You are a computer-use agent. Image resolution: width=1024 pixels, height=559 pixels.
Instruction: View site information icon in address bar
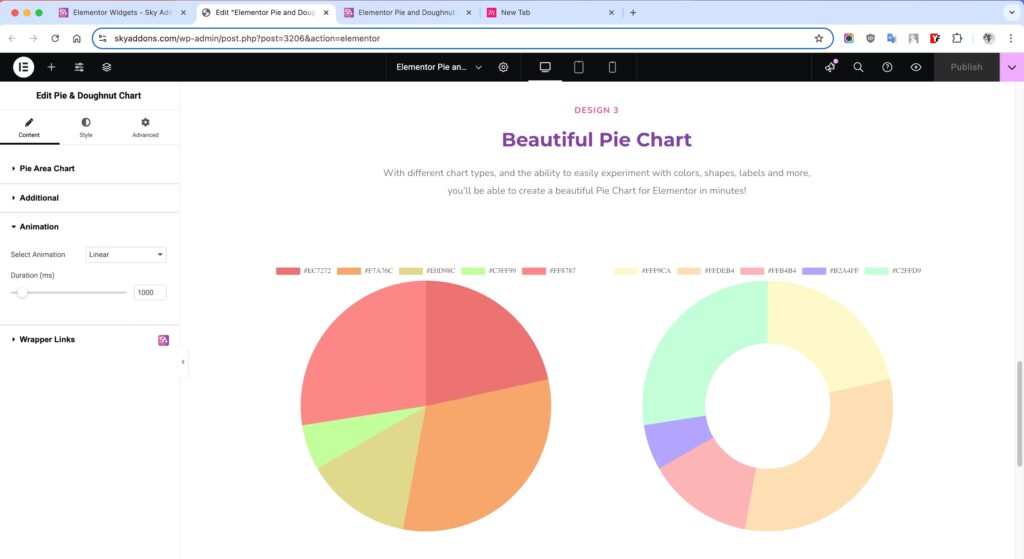coord(103,39)
